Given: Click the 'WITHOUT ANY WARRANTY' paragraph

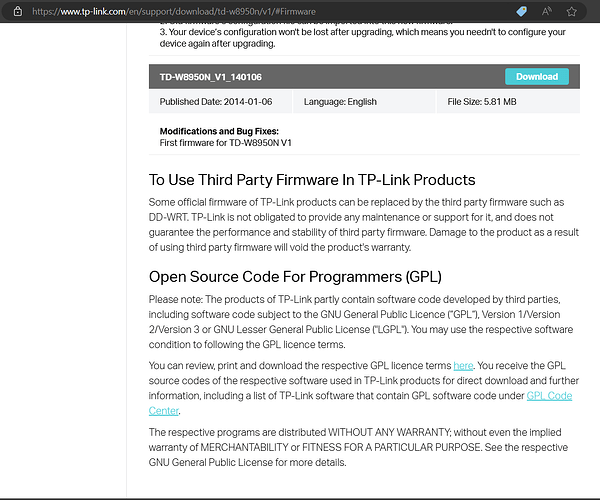Looking at the screenshot, I should (358, 447).
